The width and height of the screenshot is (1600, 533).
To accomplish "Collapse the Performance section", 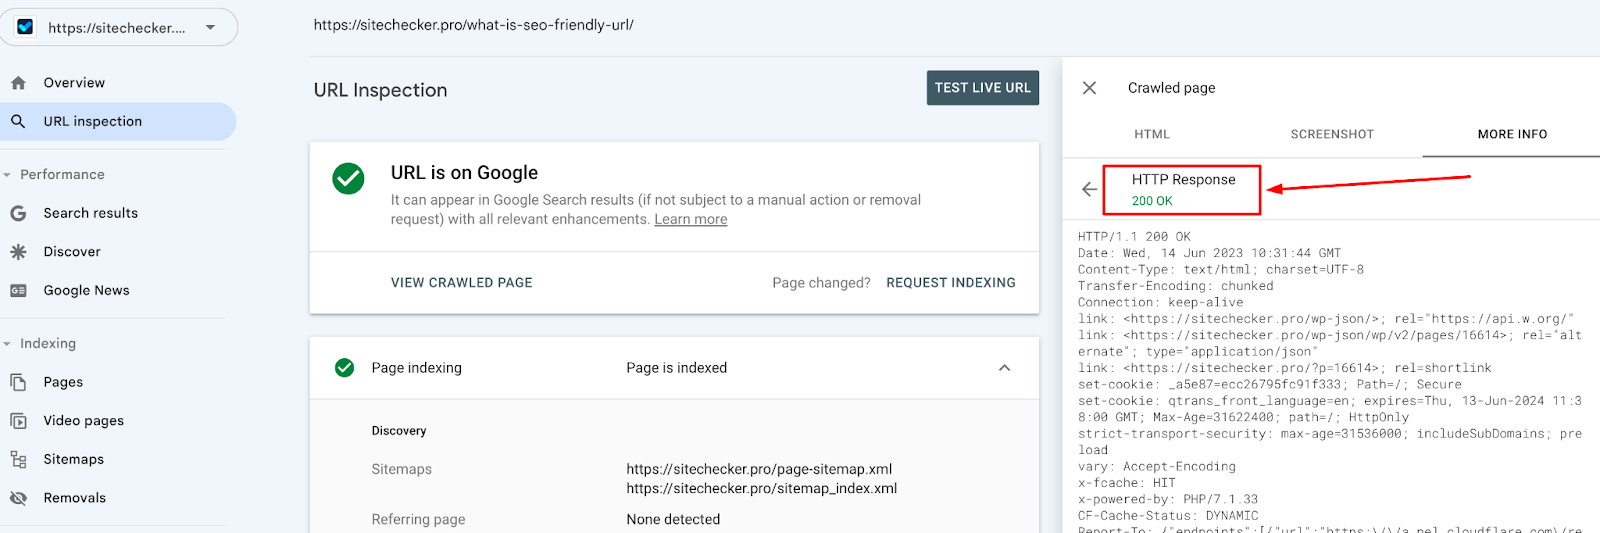I will (x=62, y=174).
